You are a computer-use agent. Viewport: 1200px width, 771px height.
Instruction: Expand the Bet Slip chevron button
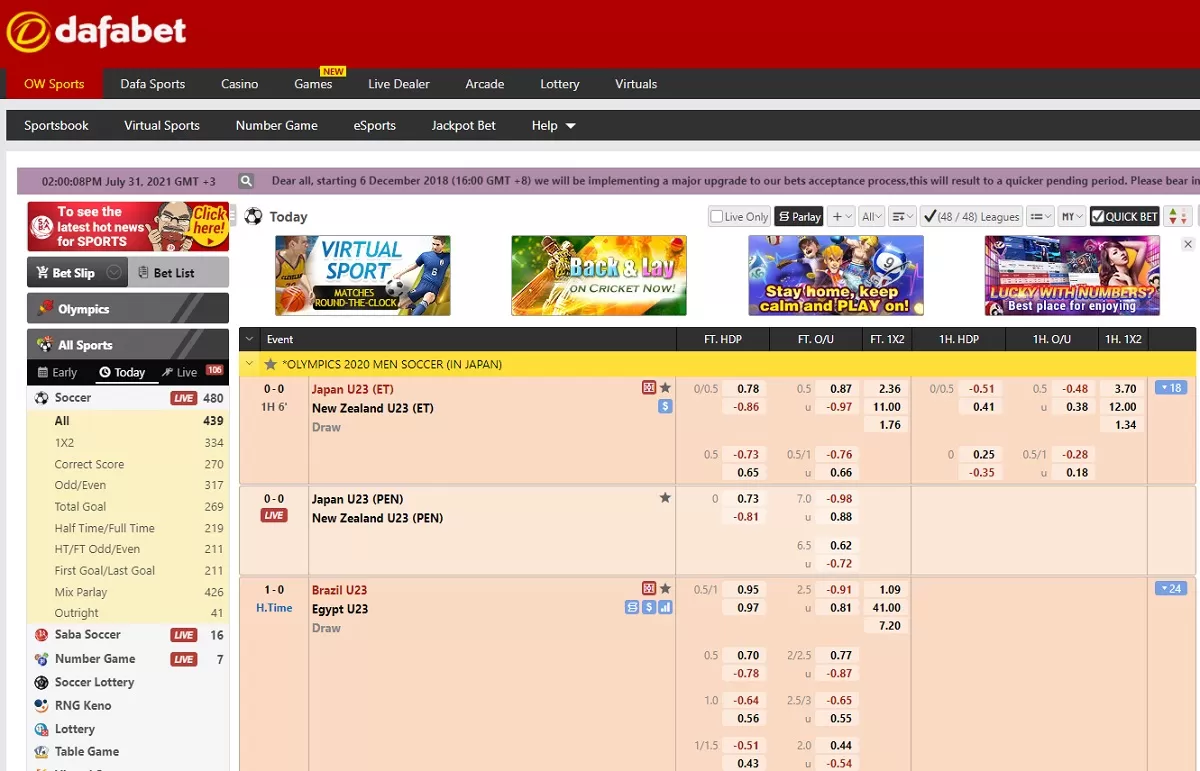click(115, 272)
